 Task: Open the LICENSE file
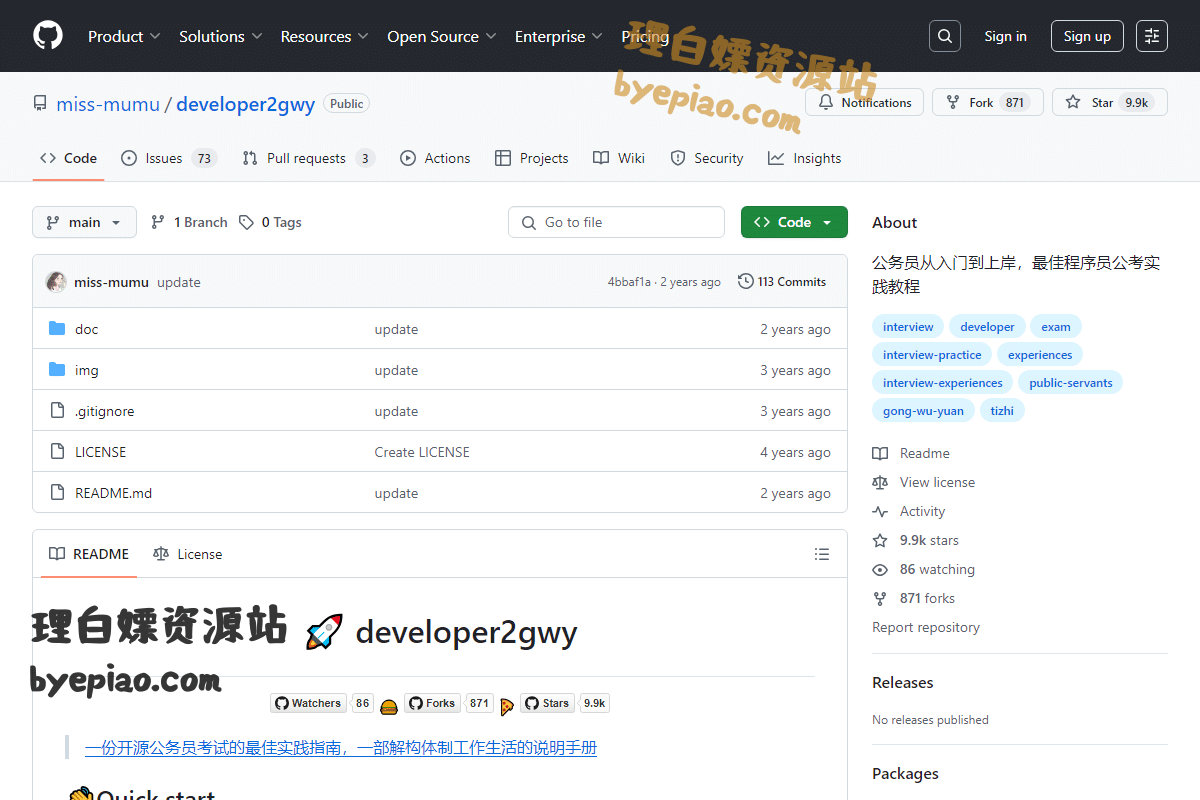(101, 452)
